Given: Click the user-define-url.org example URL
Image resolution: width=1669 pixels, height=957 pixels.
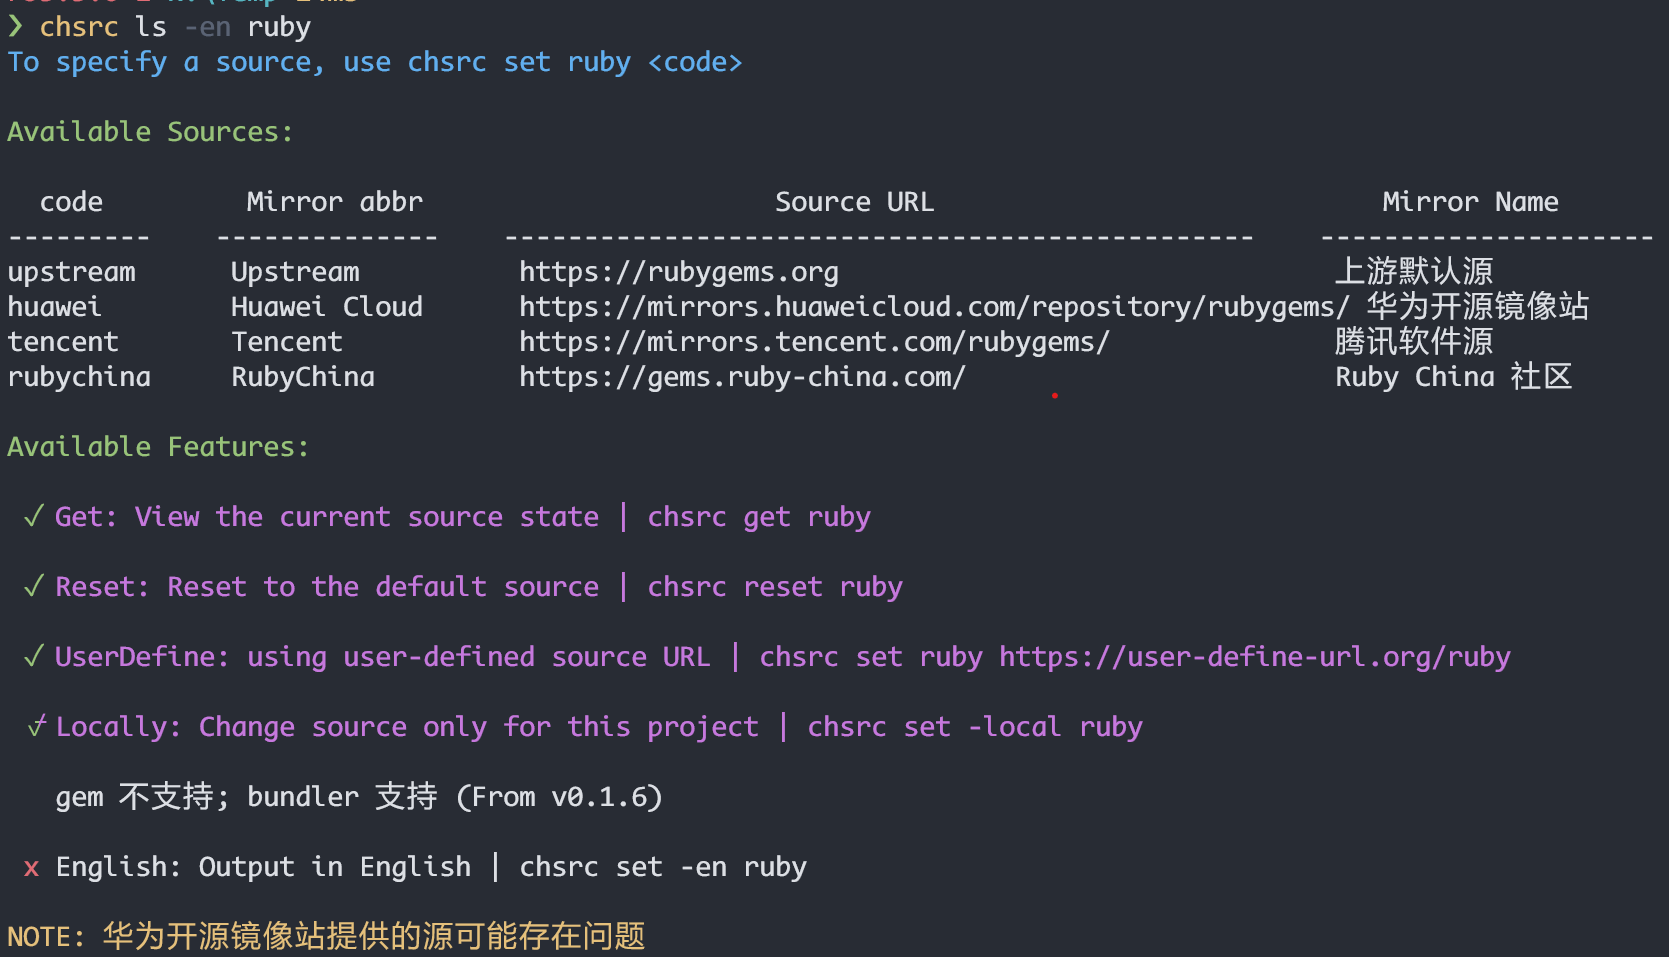Looking at the screenshot, I should [x=1254, y=657].
